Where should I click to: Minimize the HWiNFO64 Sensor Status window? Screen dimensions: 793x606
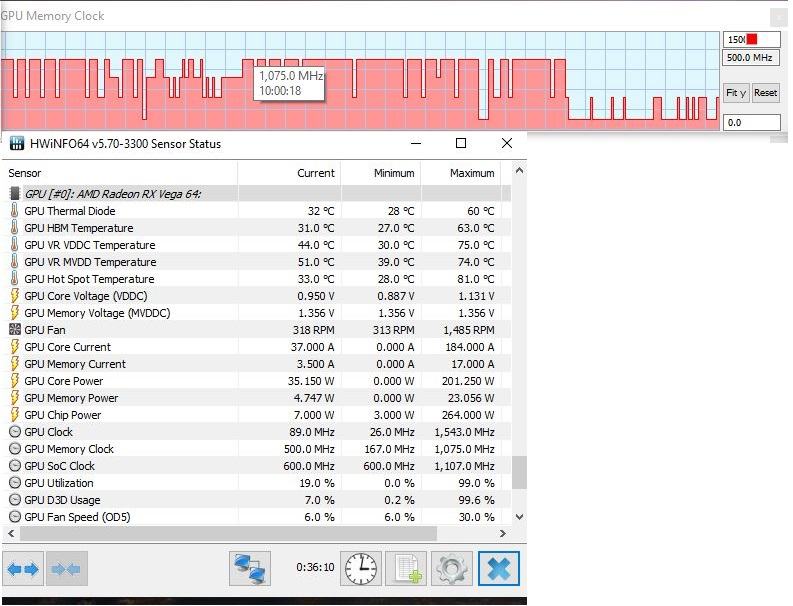point(416,144)
